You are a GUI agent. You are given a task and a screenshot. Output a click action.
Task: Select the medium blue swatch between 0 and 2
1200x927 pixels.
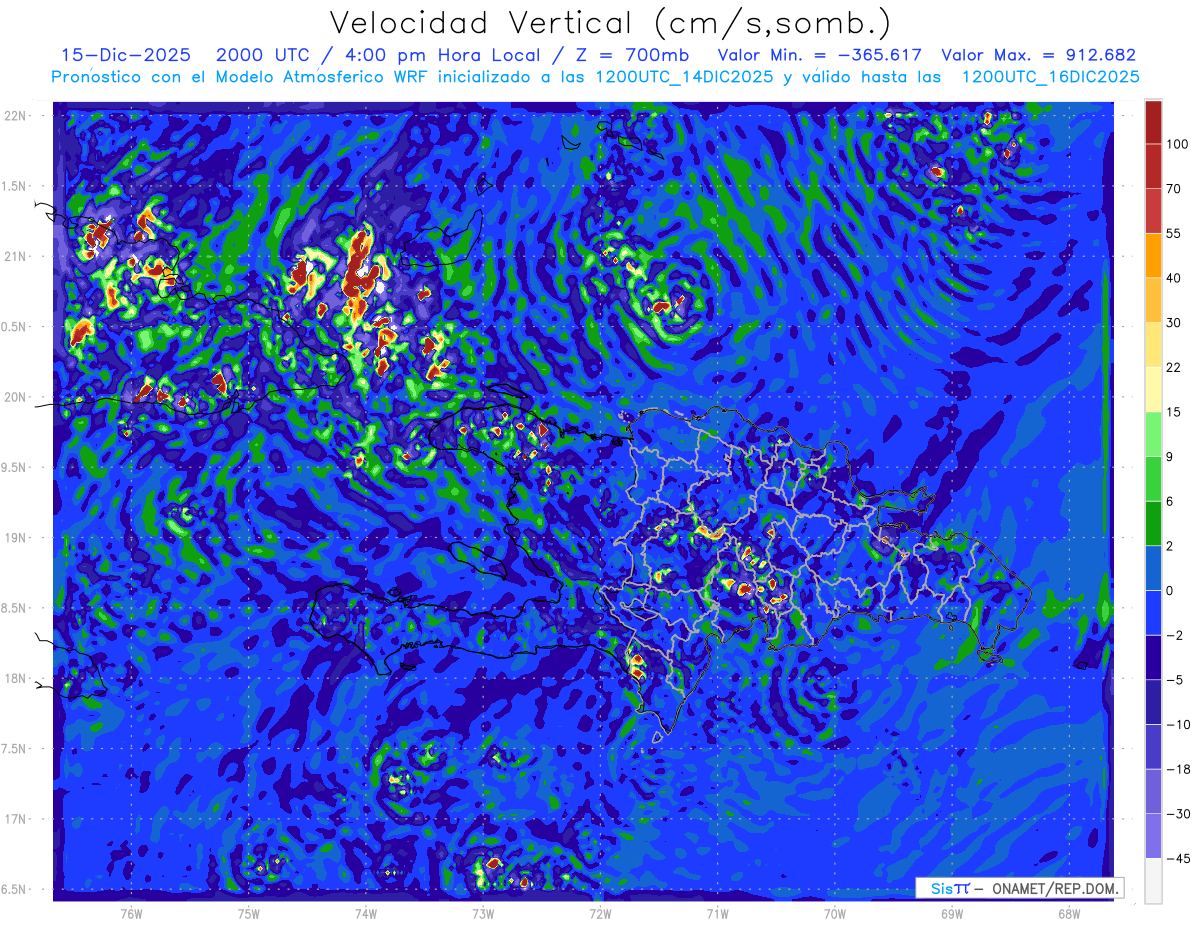point(1153,567)
